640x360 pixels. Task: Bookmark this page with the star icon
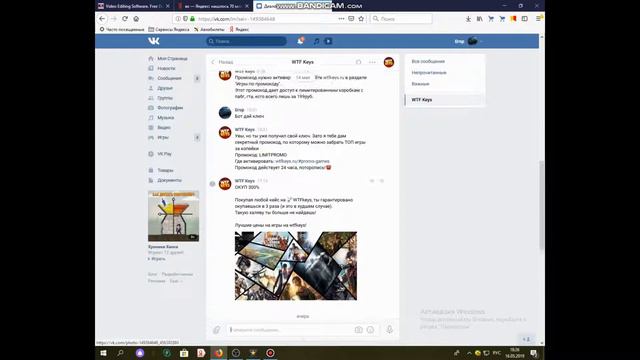361,19
